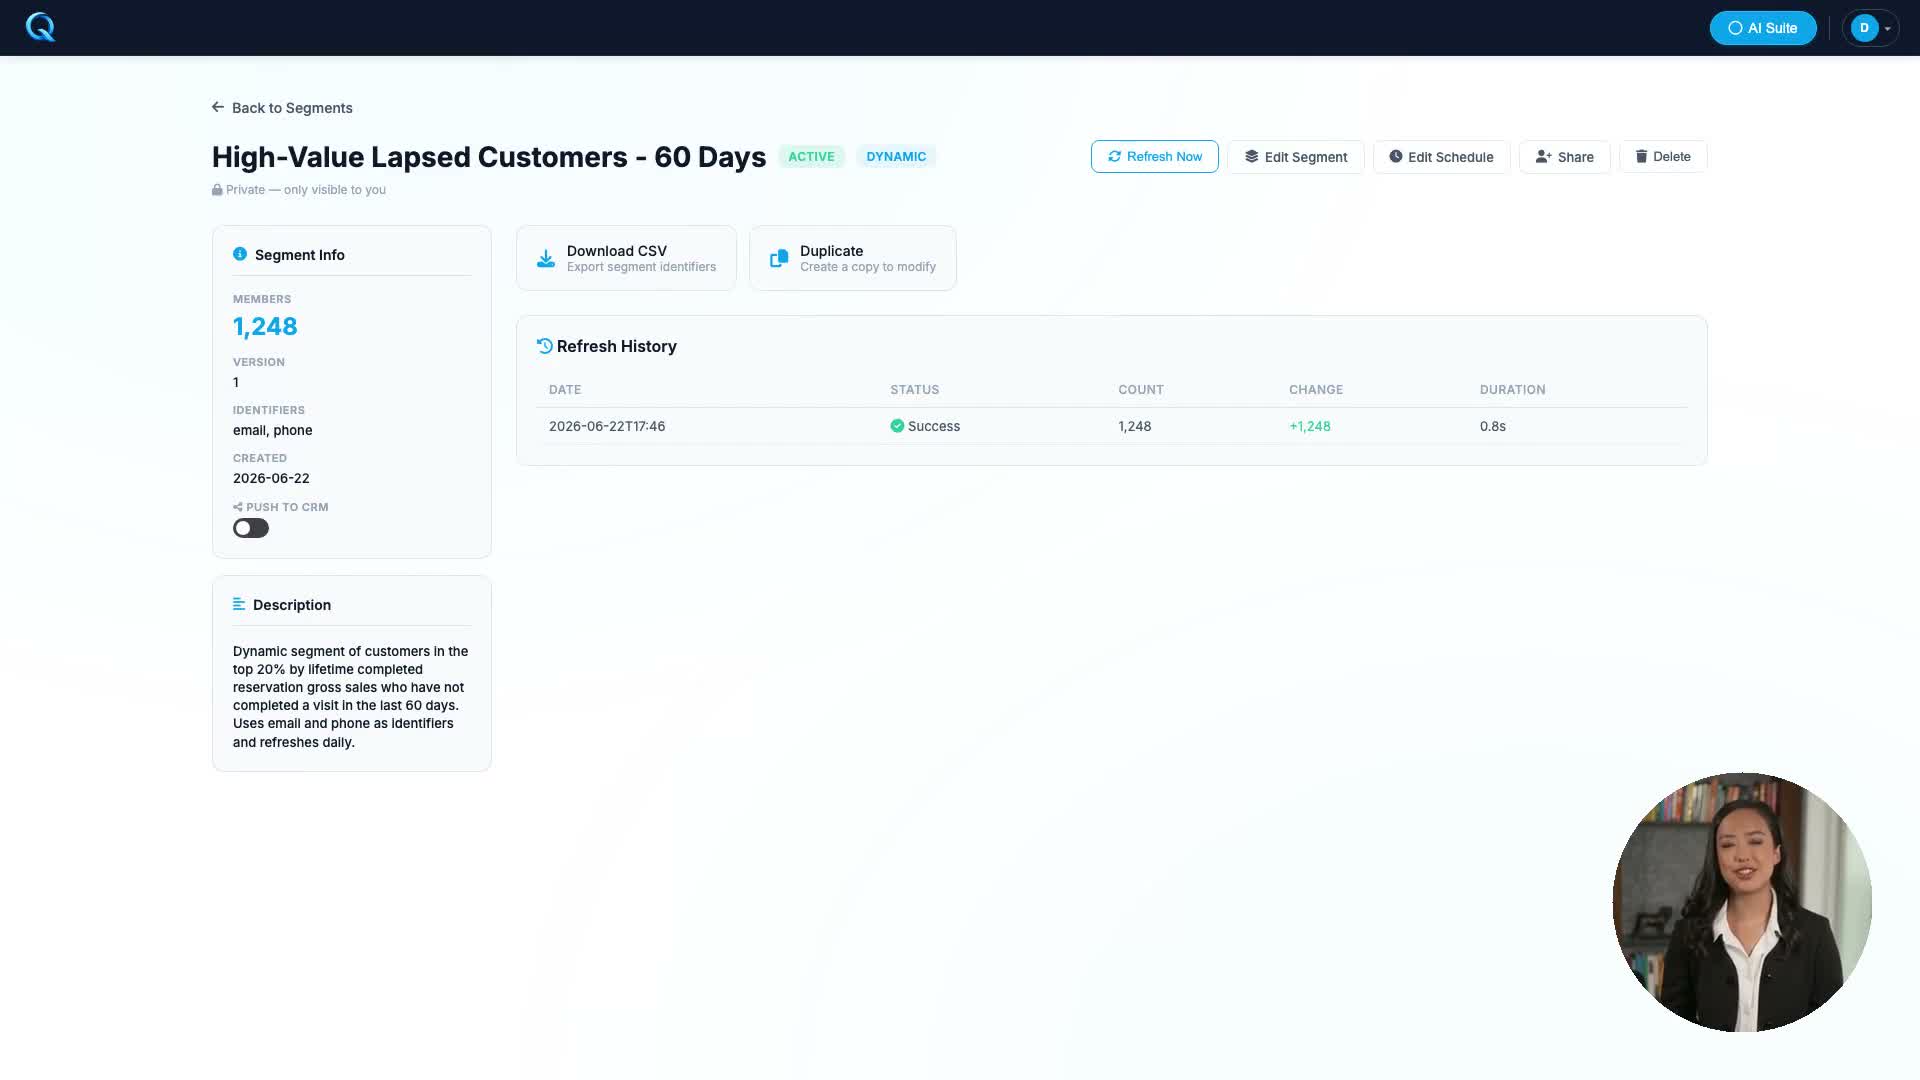Click the green Success check icon
Image resolution: width=1920 pixels, height=1080 pixels.
point(897,426)
